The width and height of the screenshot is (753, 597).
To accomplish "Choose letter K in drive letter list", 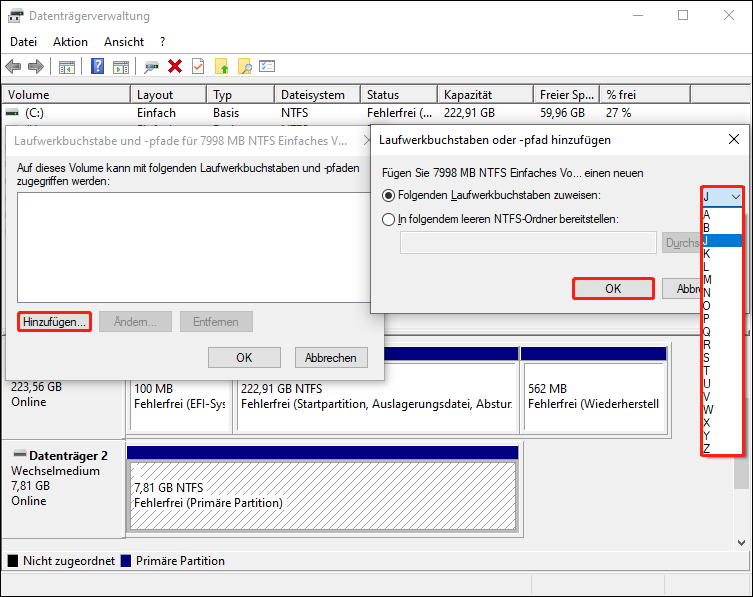I will [x=722, y=254].
